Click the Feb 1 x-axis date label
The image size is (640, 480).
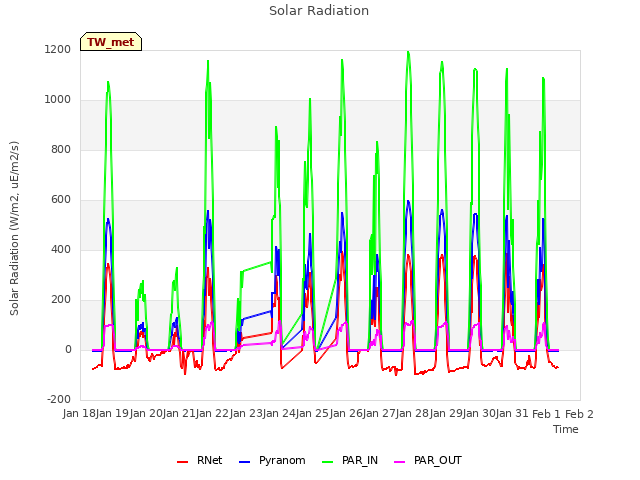546,414
